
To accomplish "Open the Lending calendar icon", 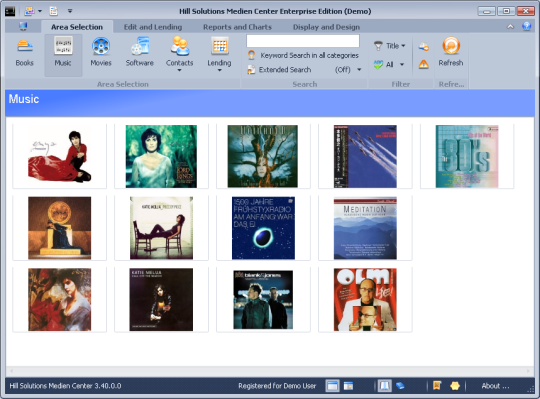I will 219,46.
